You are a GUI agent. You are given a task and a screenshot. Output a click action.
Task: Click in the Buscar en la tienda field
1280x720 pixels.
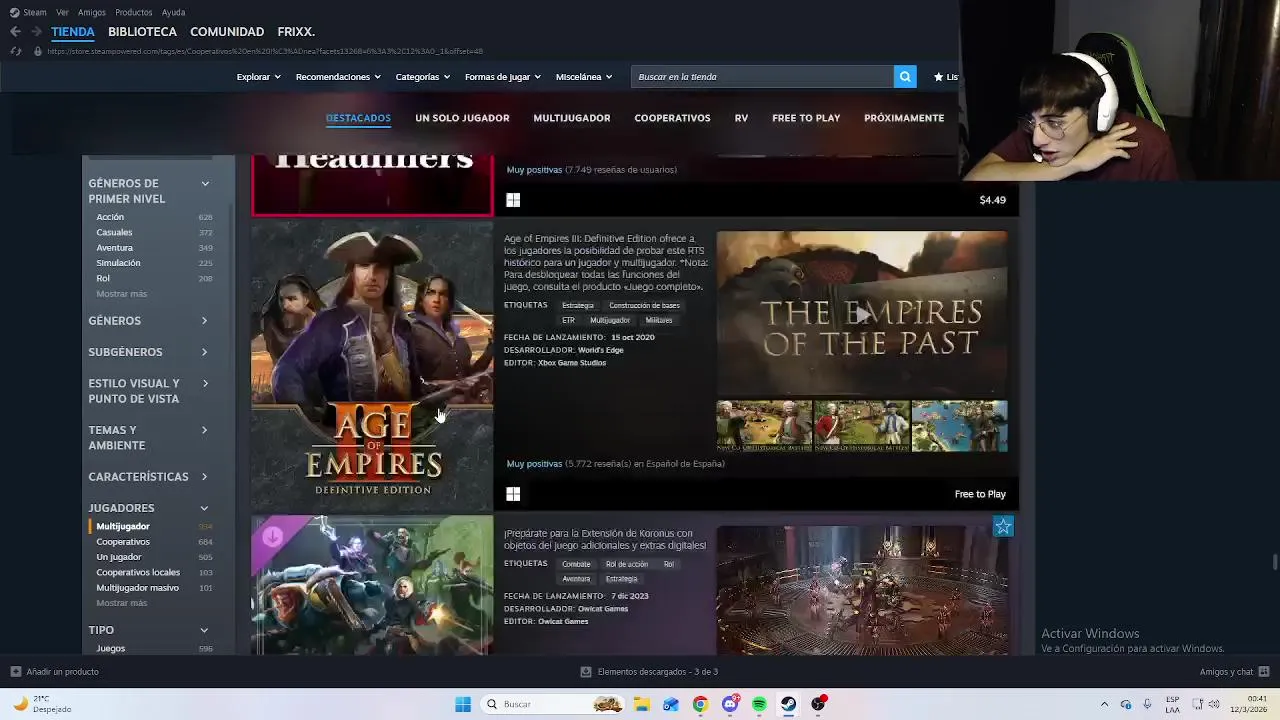point(762,77)
